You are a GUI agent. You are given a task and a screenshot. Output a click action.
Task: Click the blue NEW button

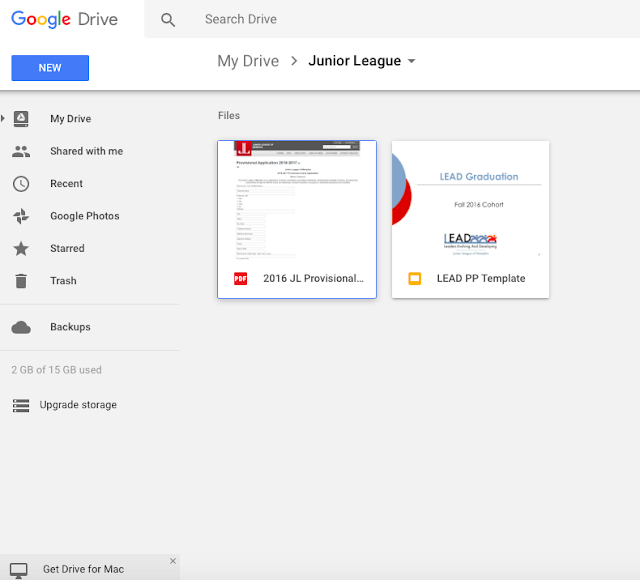tap(50, 68)
